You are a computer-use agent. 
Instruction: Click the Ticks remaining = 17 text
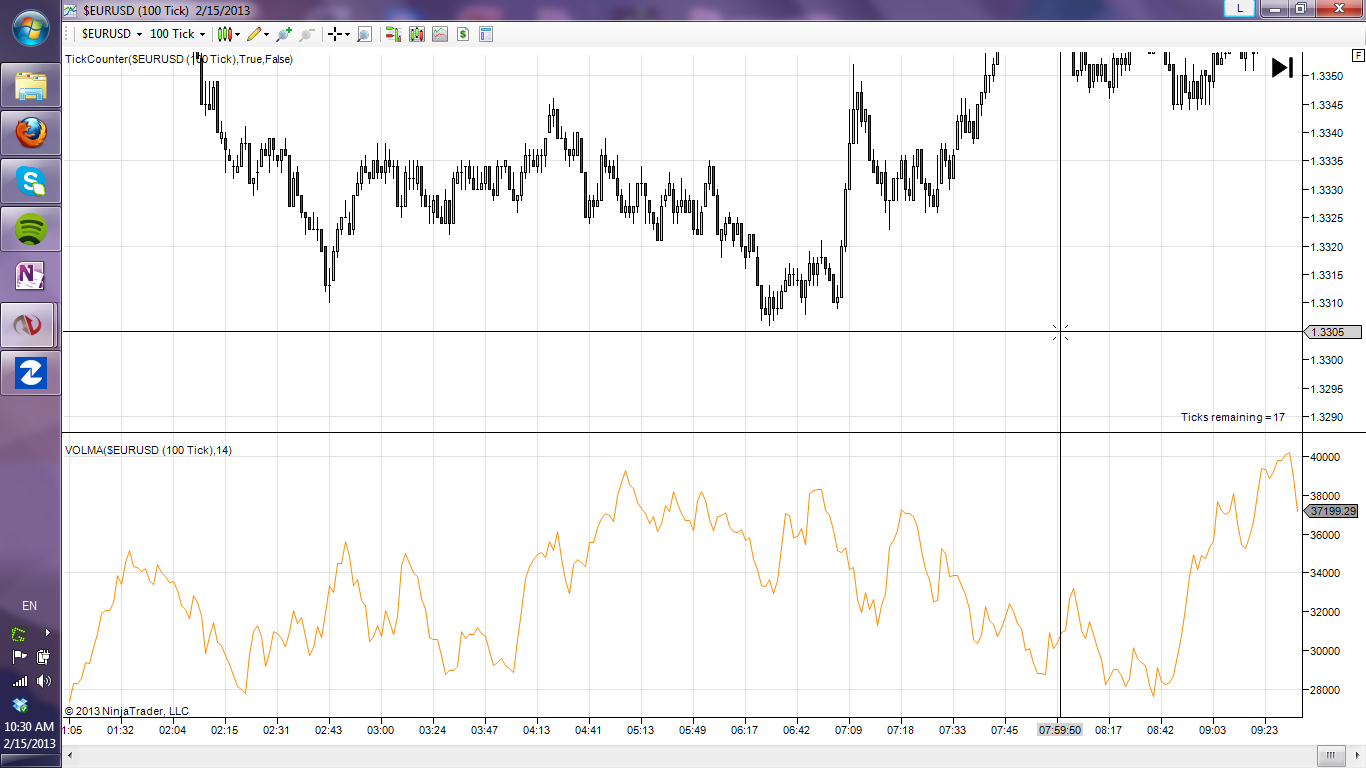pyautogui.click(x=1233, y=417)
